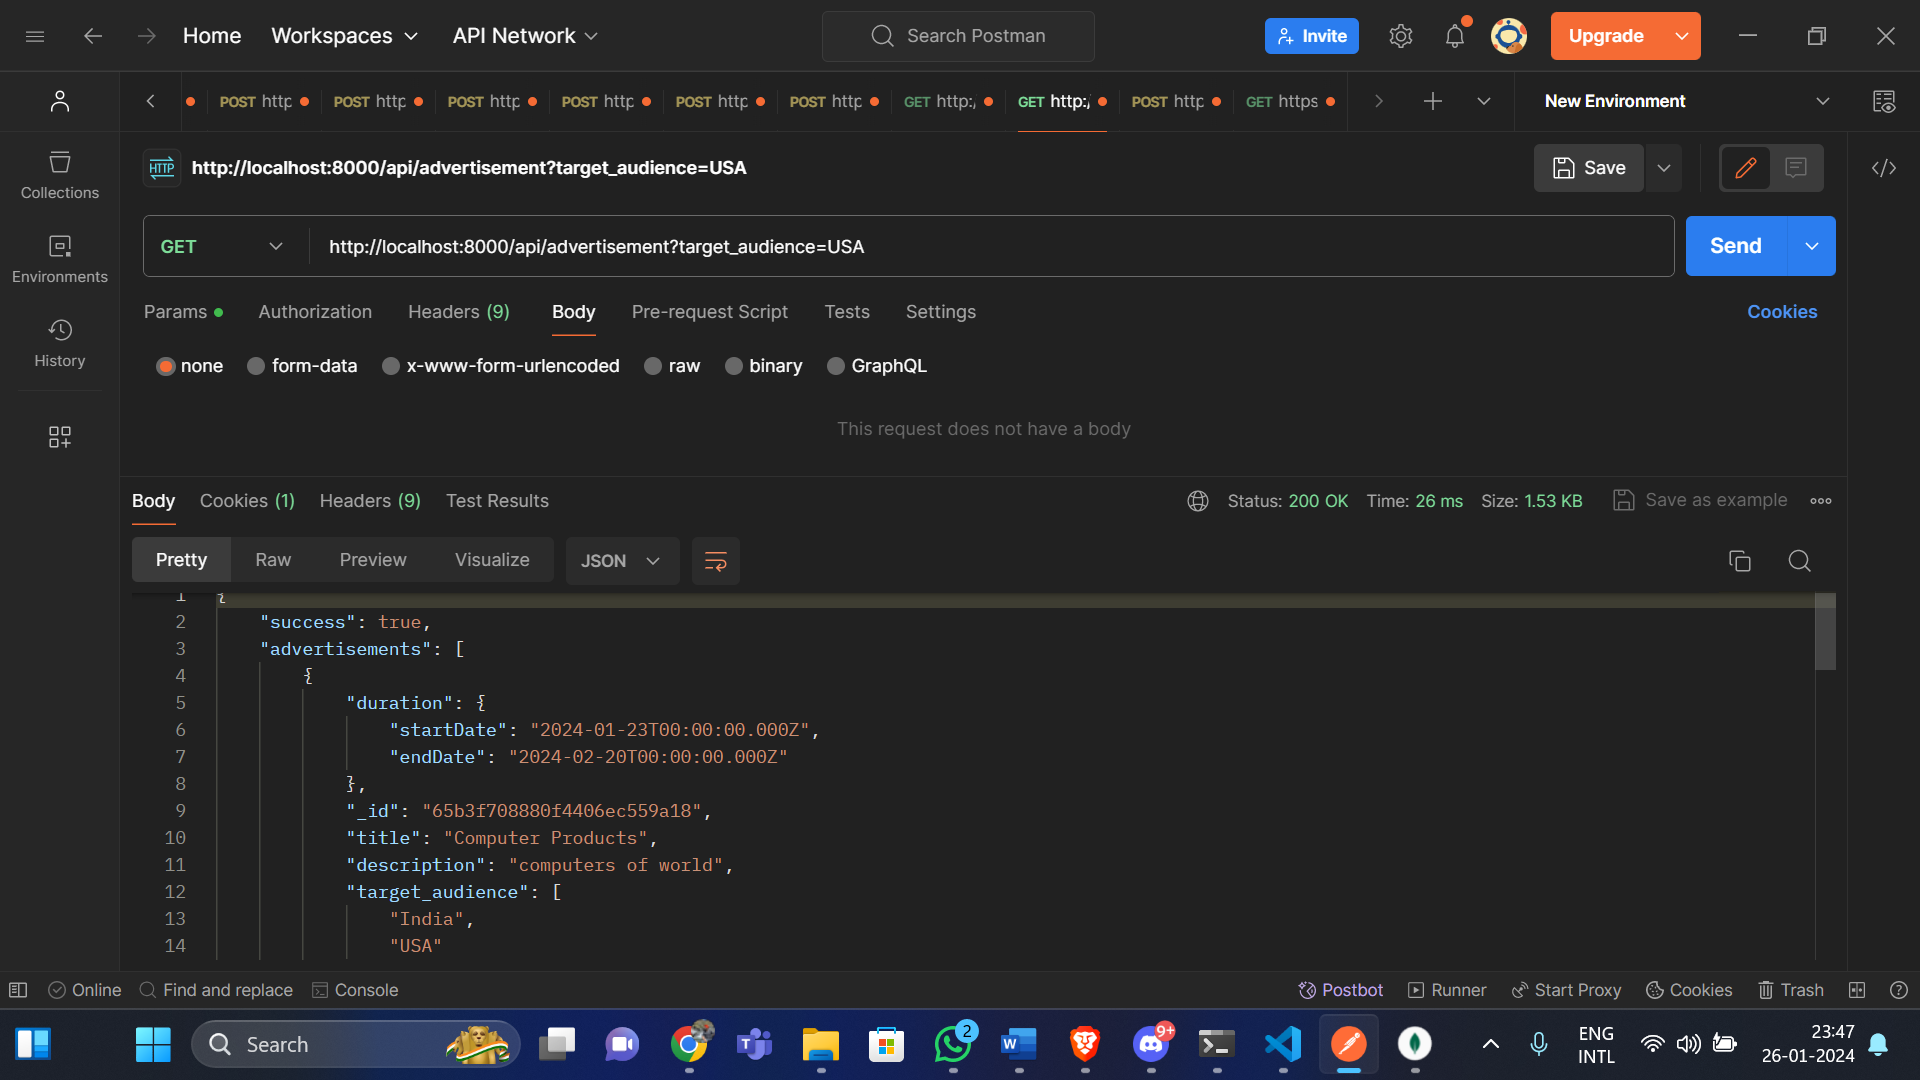Image resolution: width=1920 pixels, height=1080 pixels.
Task: Toggle the edit pencil mode
Action: pos(1746,168)
